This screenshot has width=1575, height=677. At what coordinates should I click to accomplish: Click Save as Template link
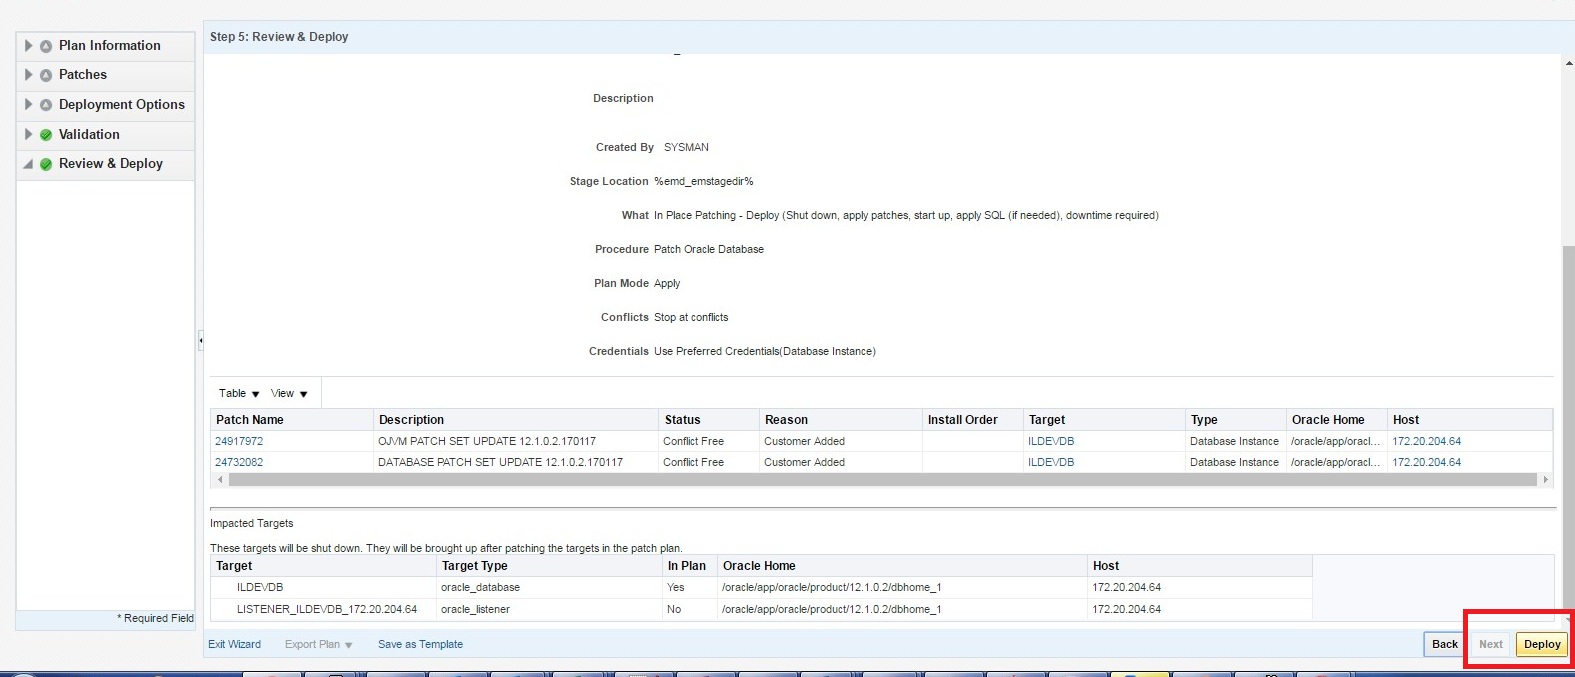420,645
